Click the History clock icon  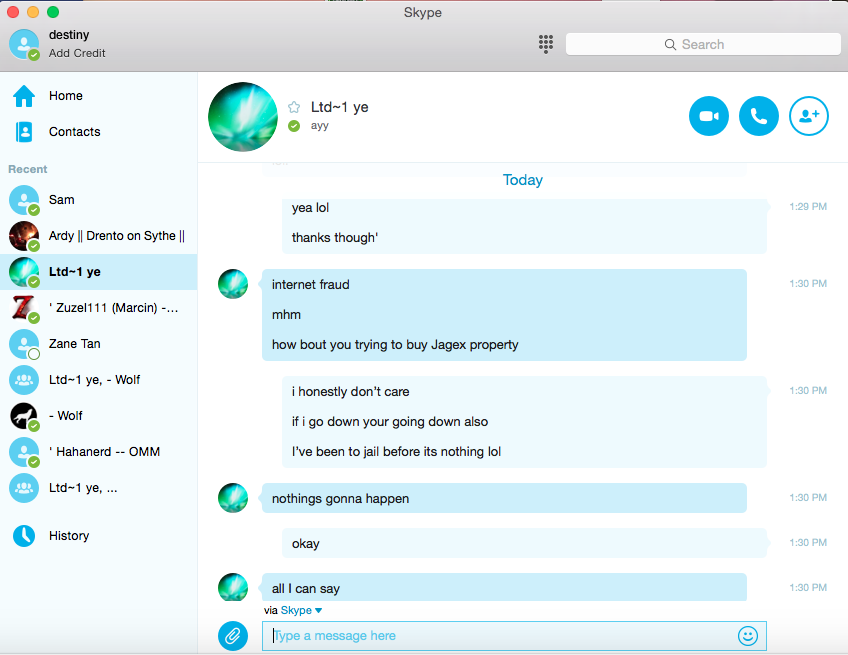(24, 535)
